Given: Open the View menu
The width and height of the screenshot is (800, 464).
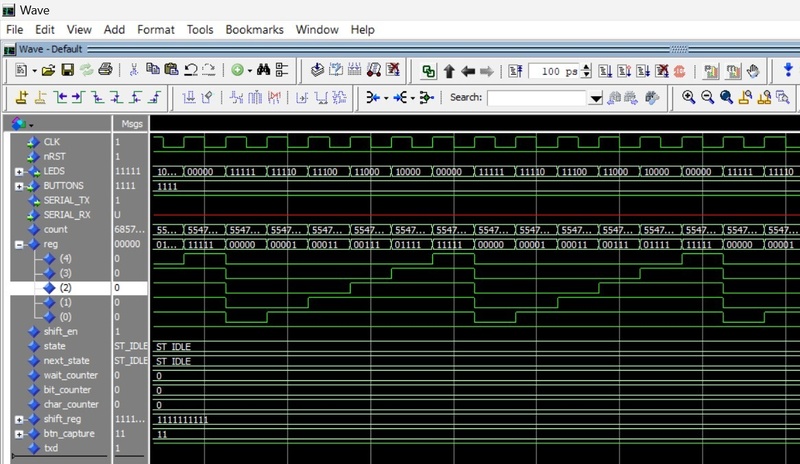Looking at the screenshot, I should [x=79, y=30].
